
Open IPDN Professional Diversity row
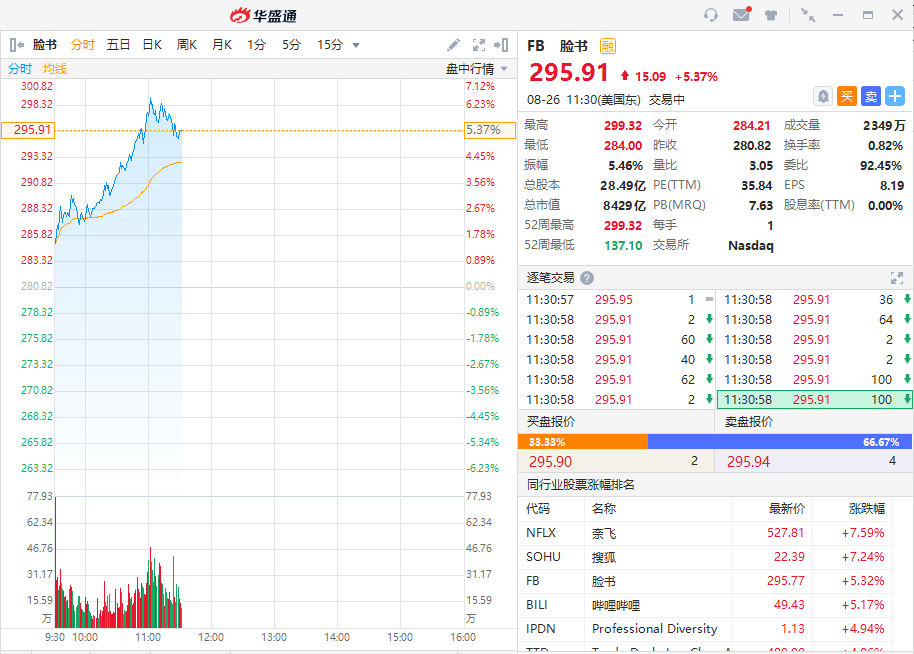[x=705, y=628]
